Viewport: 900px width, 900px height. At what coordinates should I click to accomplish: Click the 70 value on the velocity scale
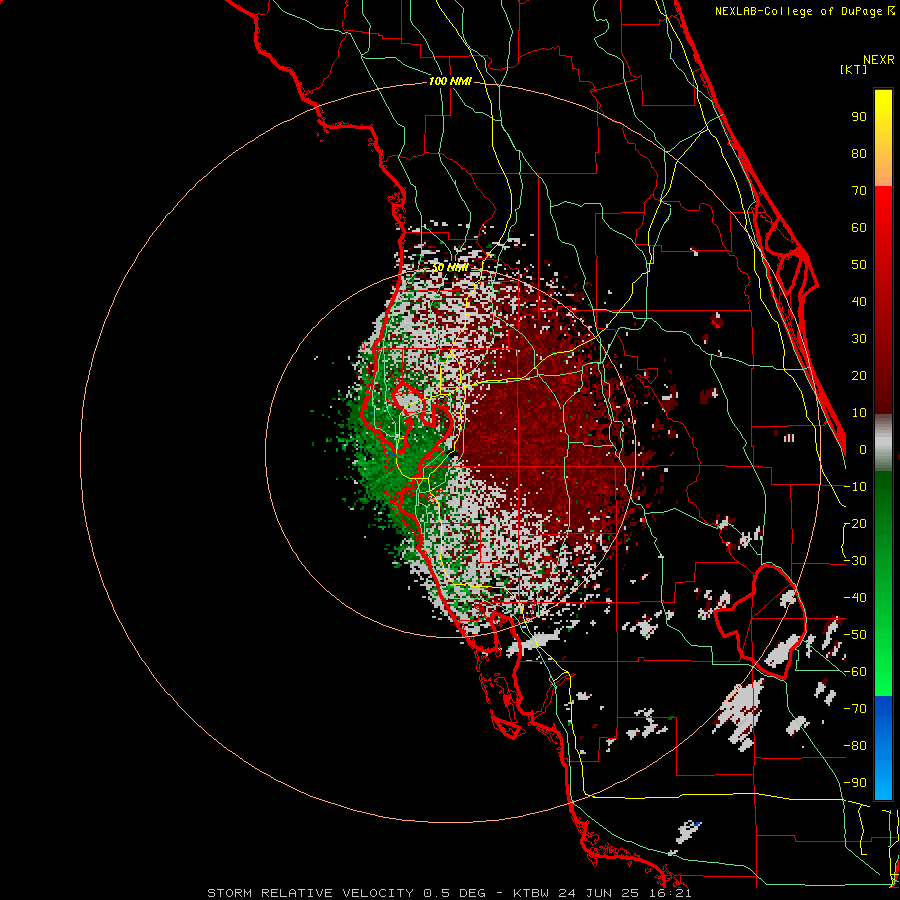(859, 191)
